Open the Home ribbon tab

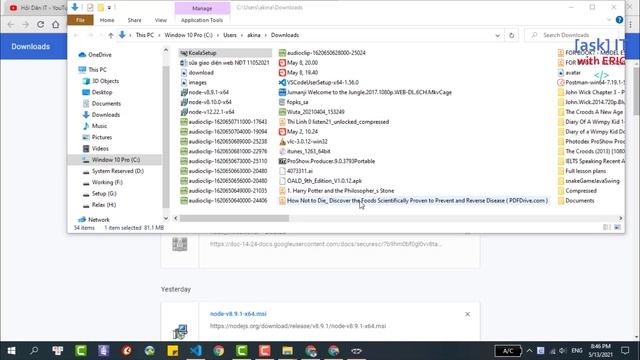107,20
